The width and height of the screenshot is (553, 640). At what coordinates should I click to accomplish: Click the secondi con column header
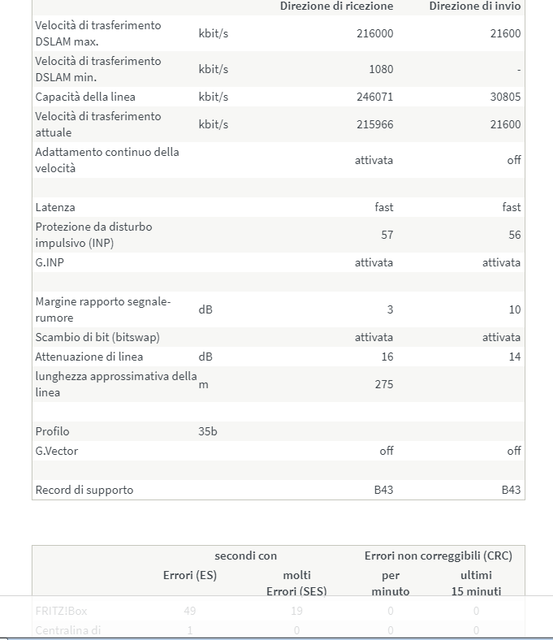pyautogui.click(x=246, y=556)
